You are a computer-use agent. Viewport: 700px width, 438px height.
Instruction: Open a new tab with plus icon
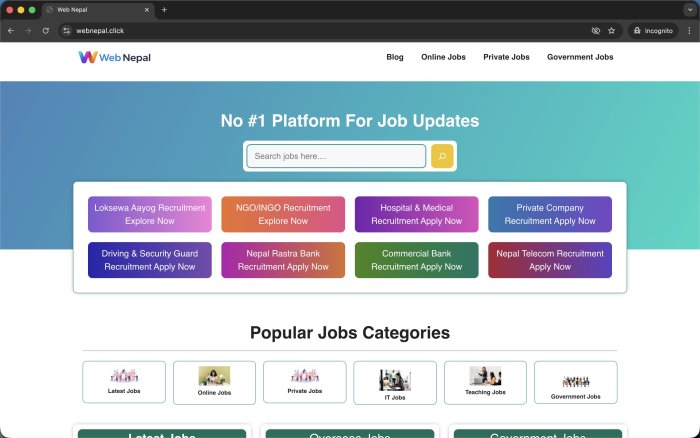click(x=164, y=9)
